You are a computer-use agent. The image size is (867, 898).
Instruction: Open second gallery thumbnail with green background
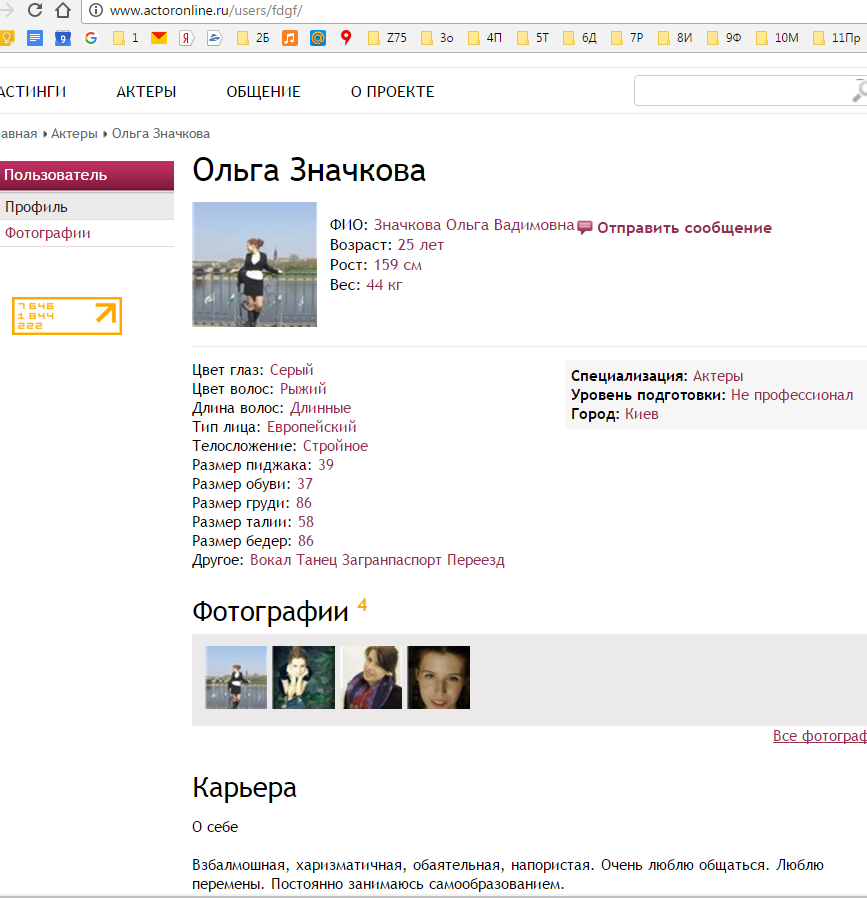(304, 678)
